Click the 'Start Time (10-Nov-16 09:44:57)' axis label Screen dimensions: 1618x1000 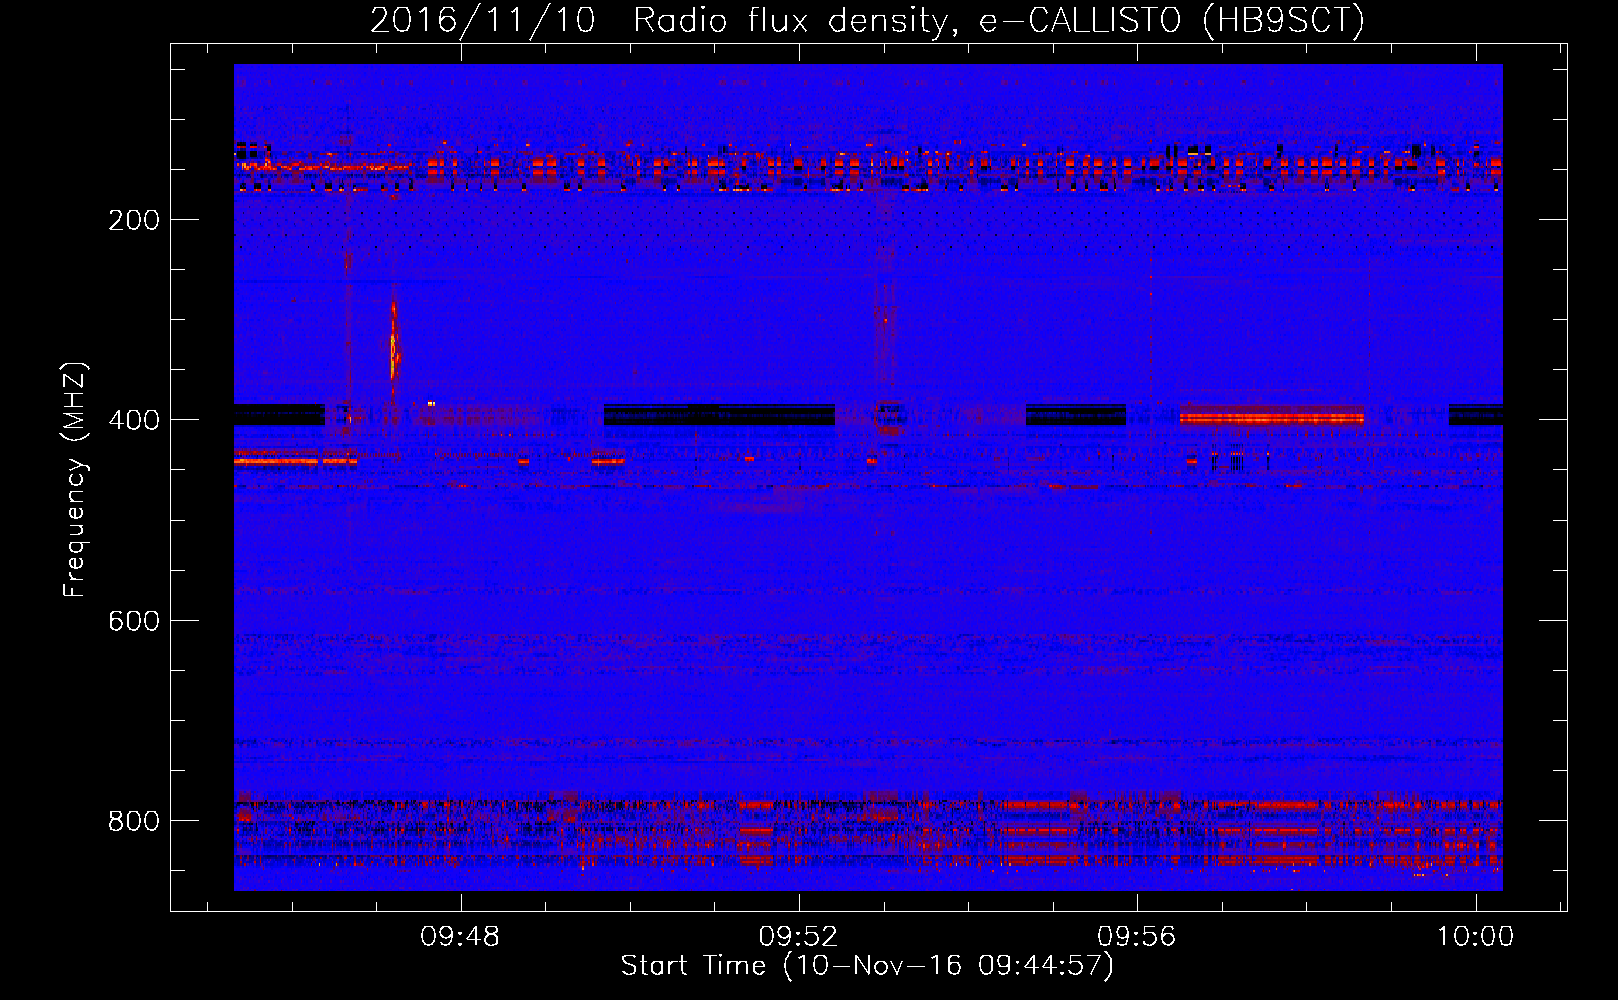(x=867, y=966)
